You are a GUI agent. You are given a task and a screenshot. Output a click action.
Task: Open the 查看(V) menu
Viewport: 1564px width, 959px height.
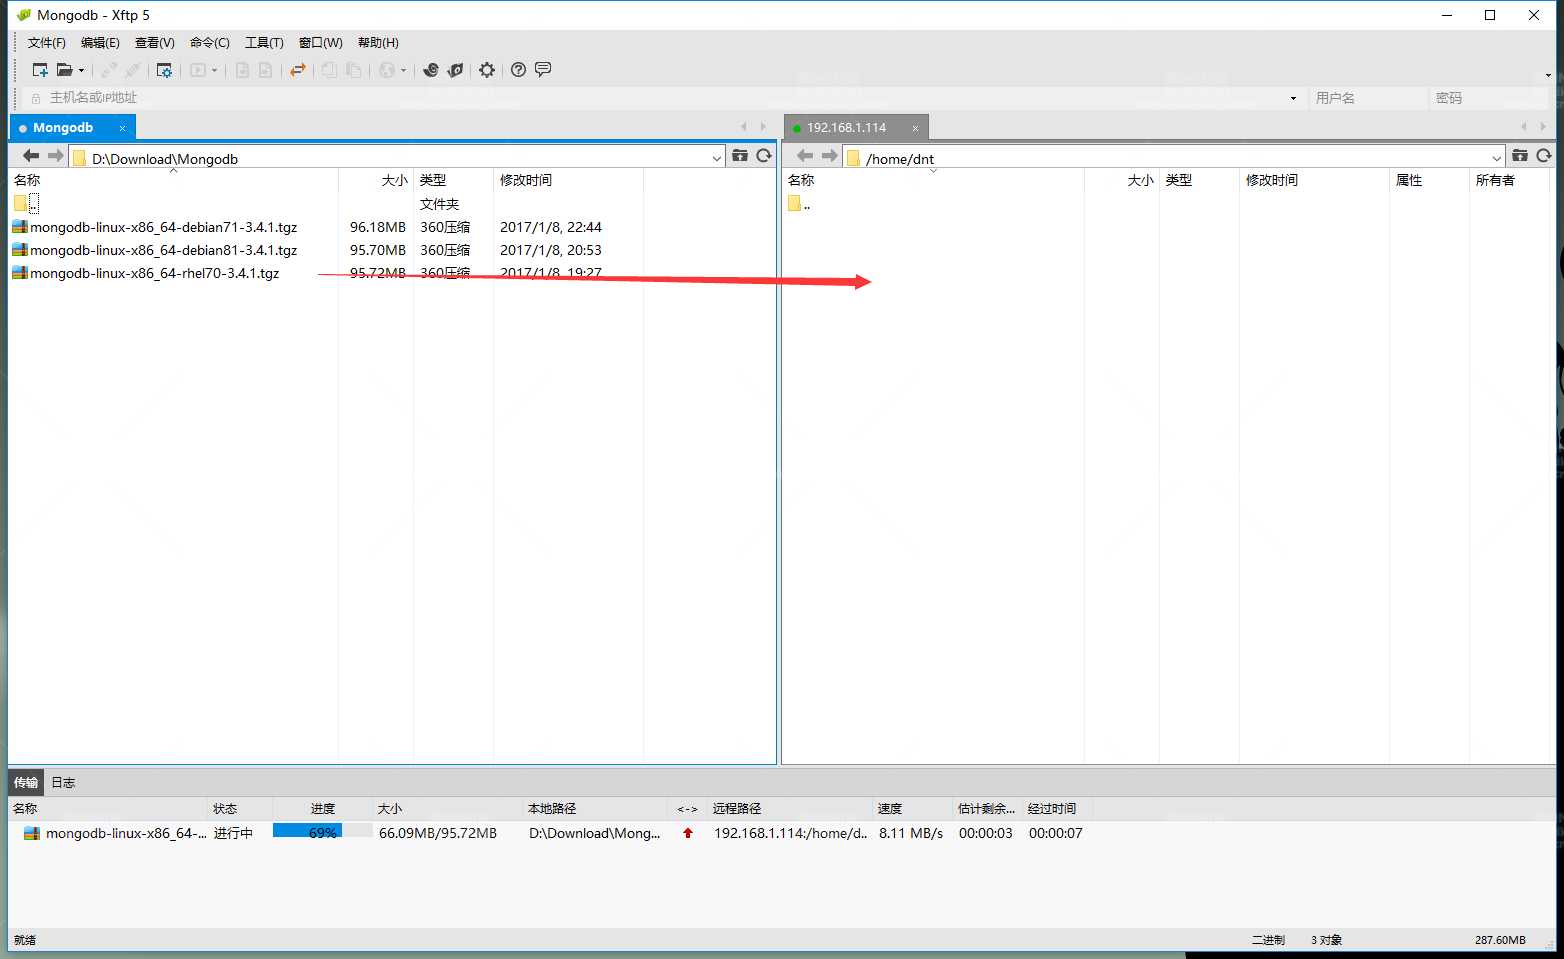[x=155, y=43]
